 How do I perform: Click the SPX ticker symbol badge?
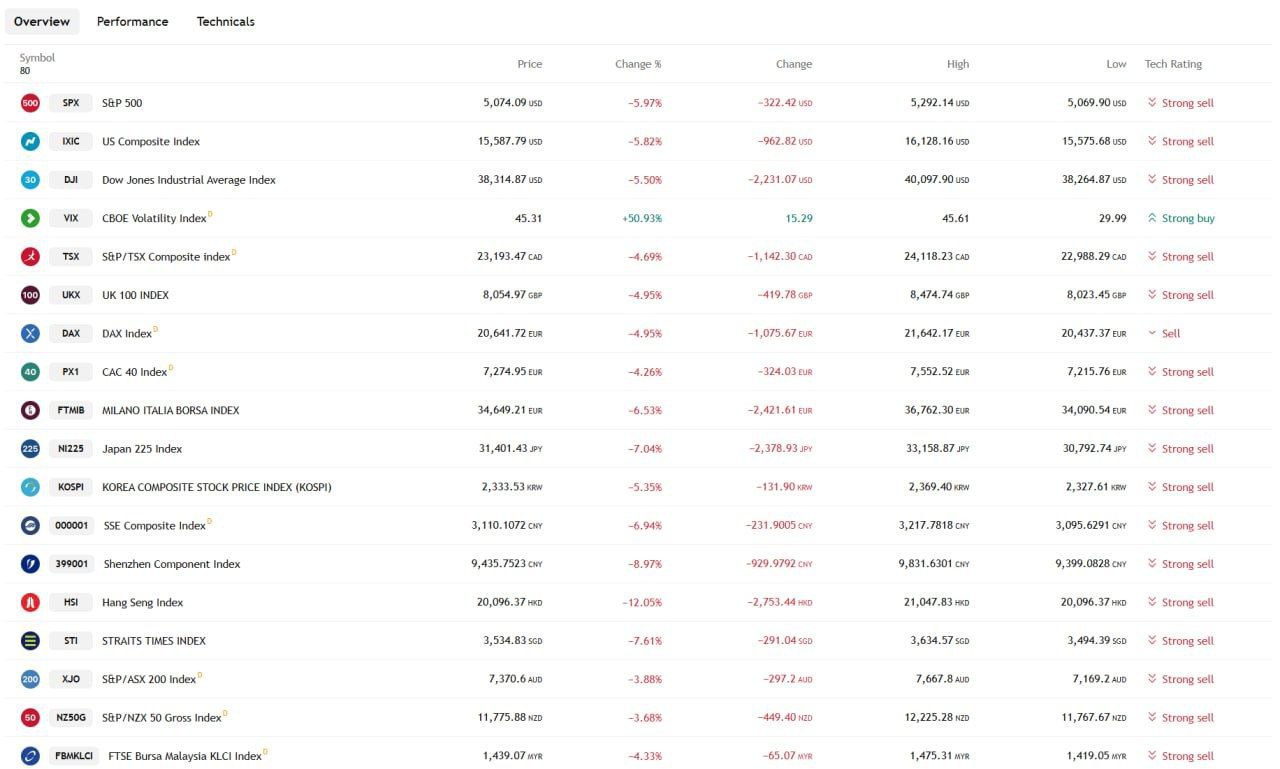[70, 103]
